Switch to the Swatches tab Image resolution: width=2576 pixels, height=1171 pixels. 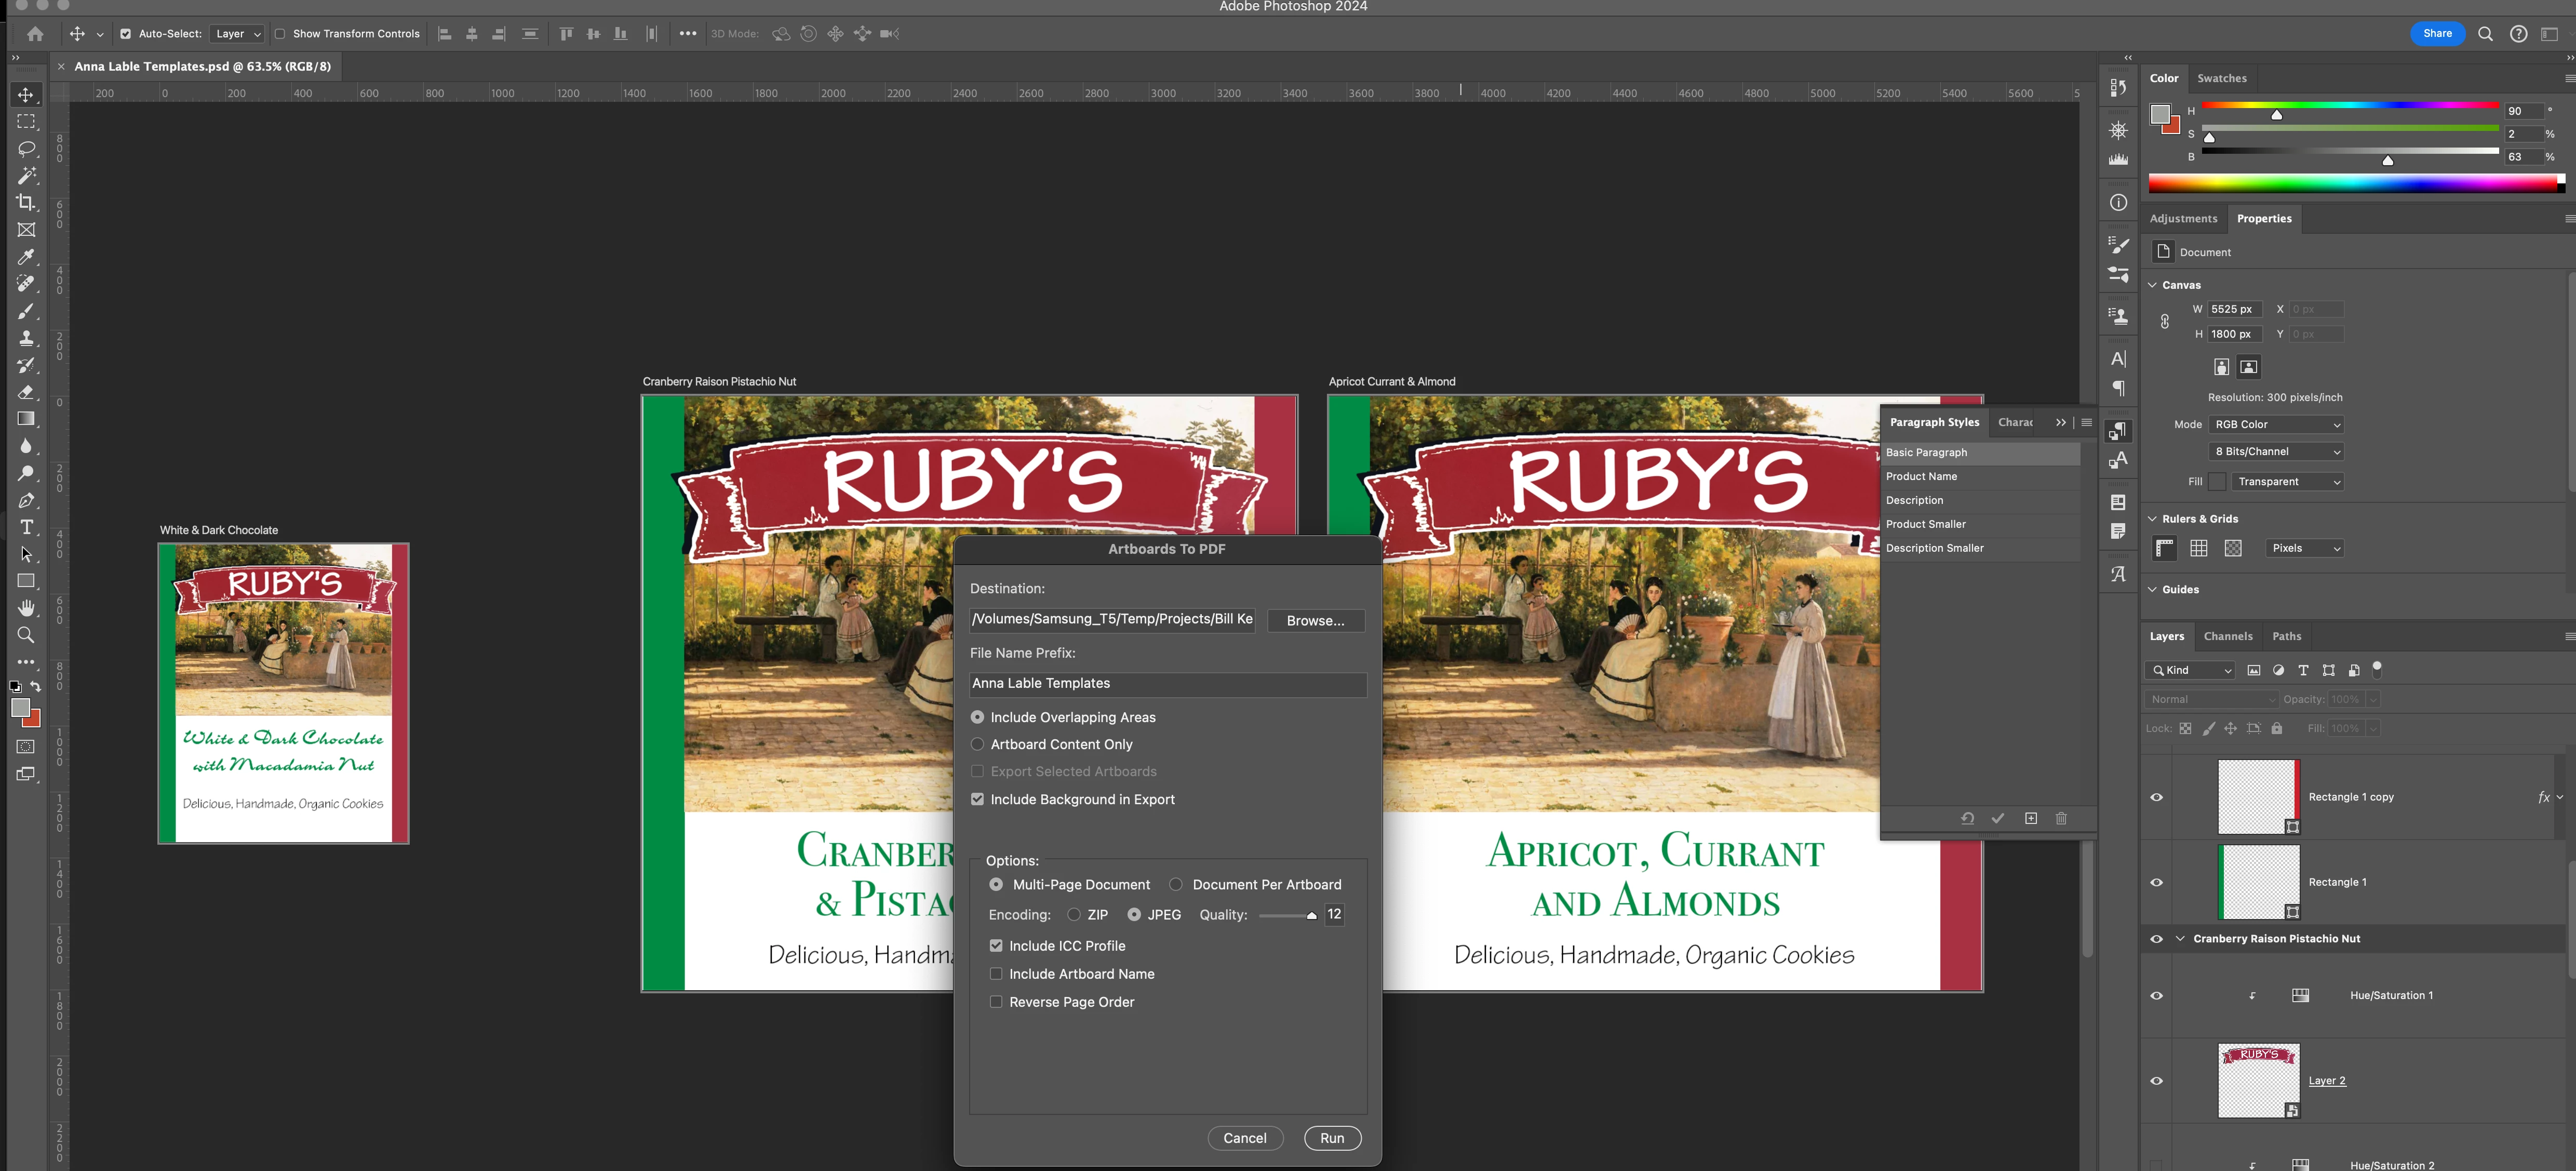(2221, 78)
